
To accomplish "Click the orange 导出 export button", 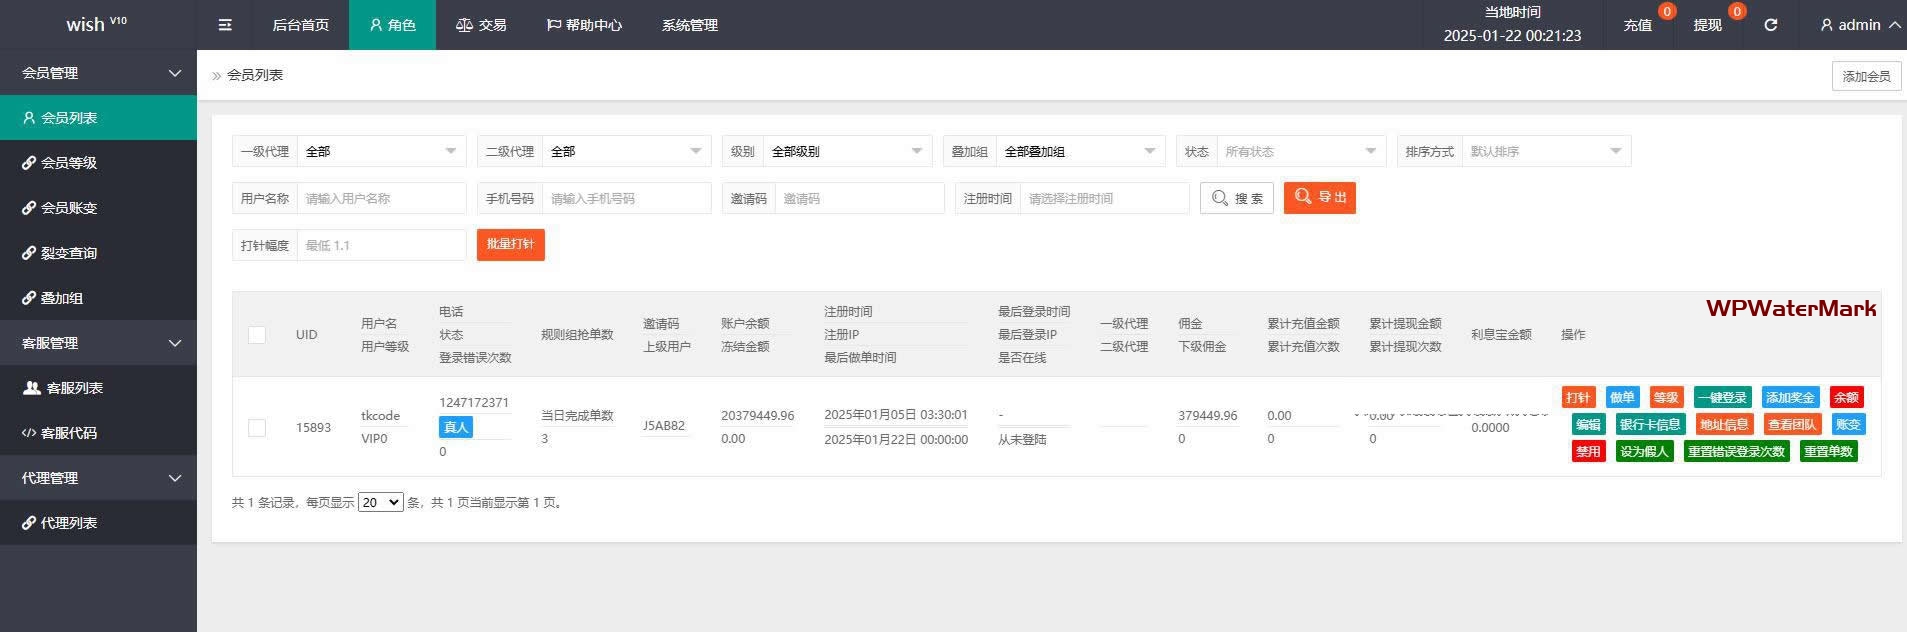I will (x=1319, y=198).
